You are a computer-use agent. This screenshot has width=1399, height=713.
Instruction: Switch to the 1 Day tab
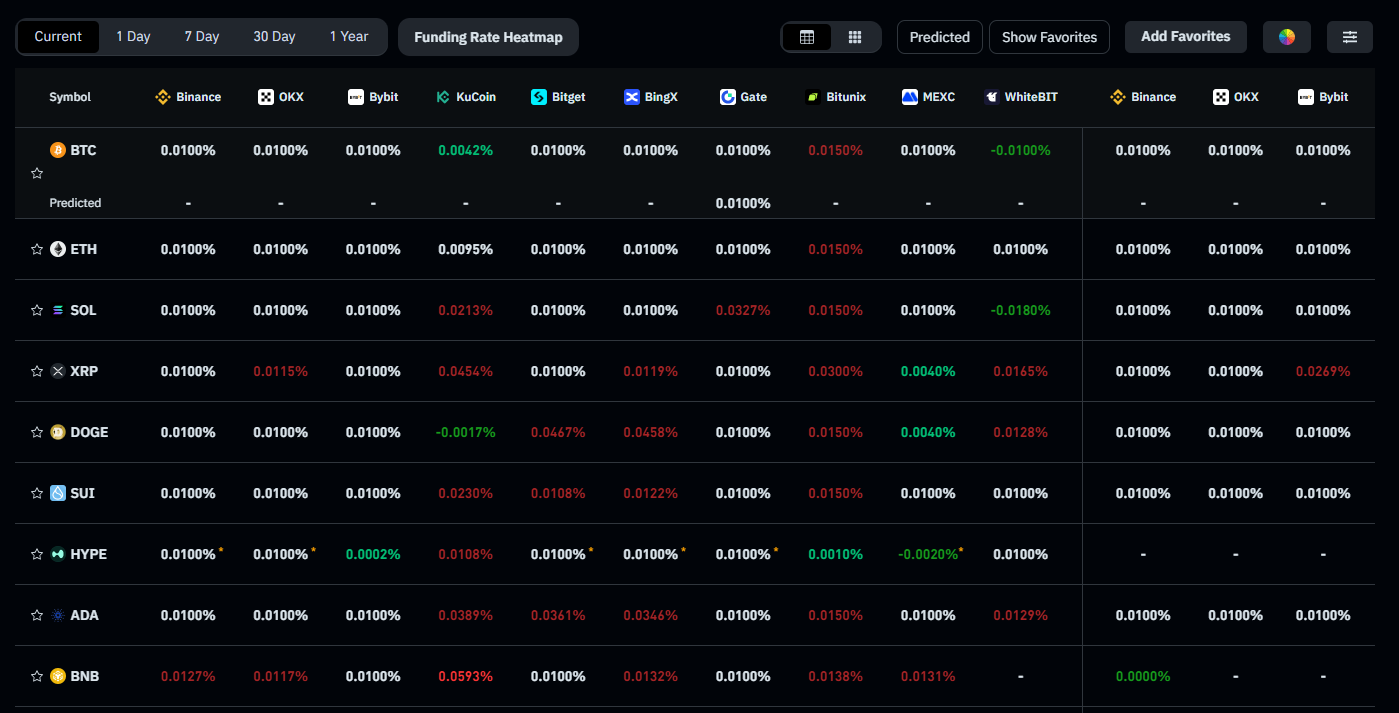(x=133, y=36)
